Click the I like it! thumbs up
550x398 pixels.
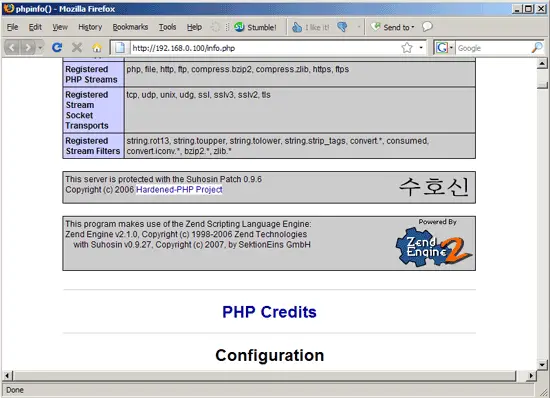point(311,27)
